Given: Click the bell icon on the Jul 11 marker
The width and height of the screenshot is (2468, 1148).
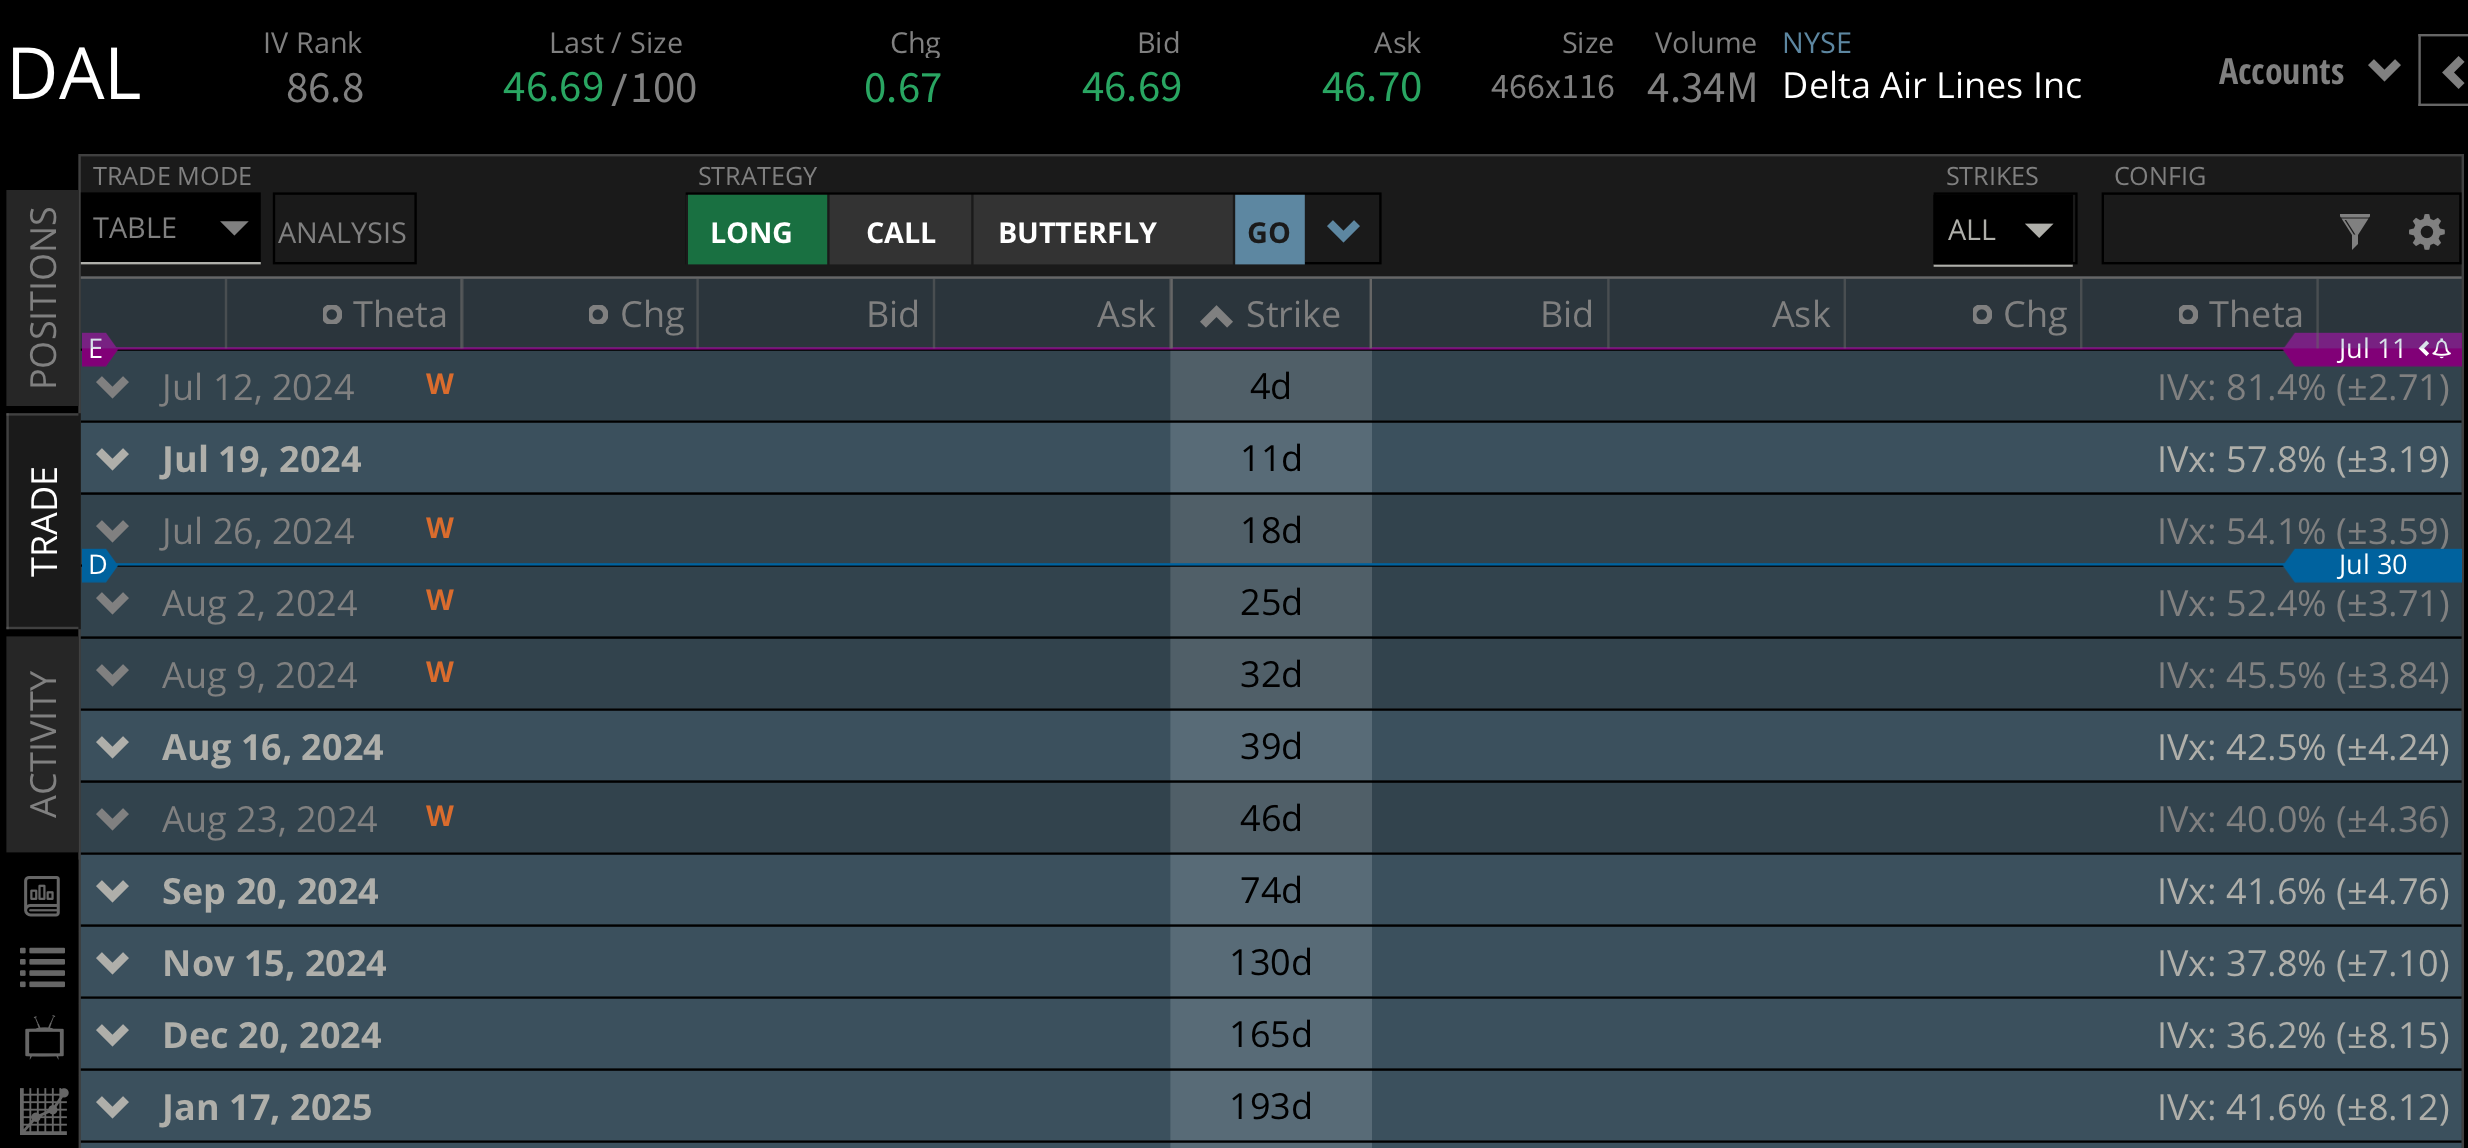Looking at the screenshot, I should tap(2441, 348).
